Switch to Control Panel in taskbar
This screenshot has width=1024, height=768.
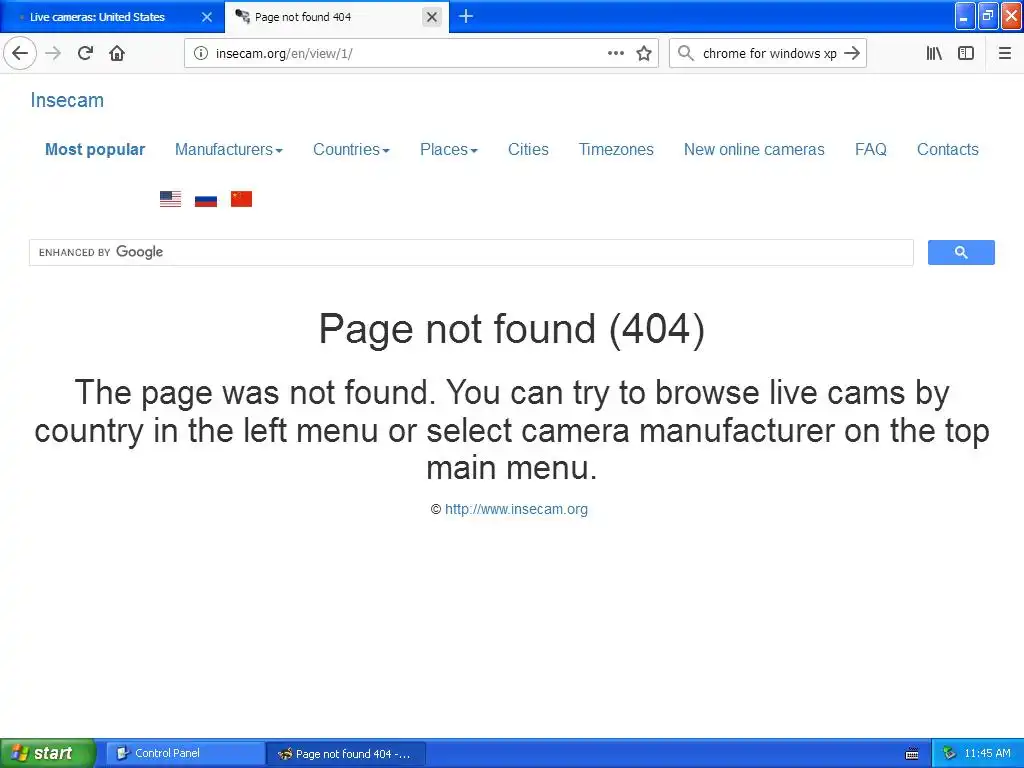(185, 753)
